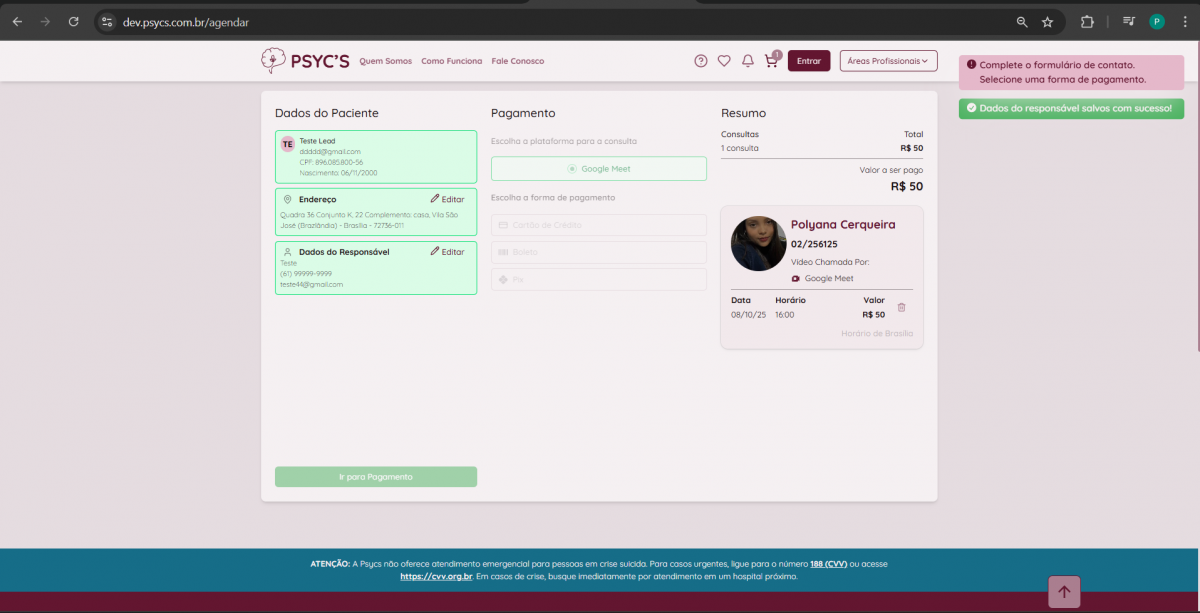Screen dimensions: 1200x613
Task: Bookmark this page with star icon
Action: coord(1047,21)
